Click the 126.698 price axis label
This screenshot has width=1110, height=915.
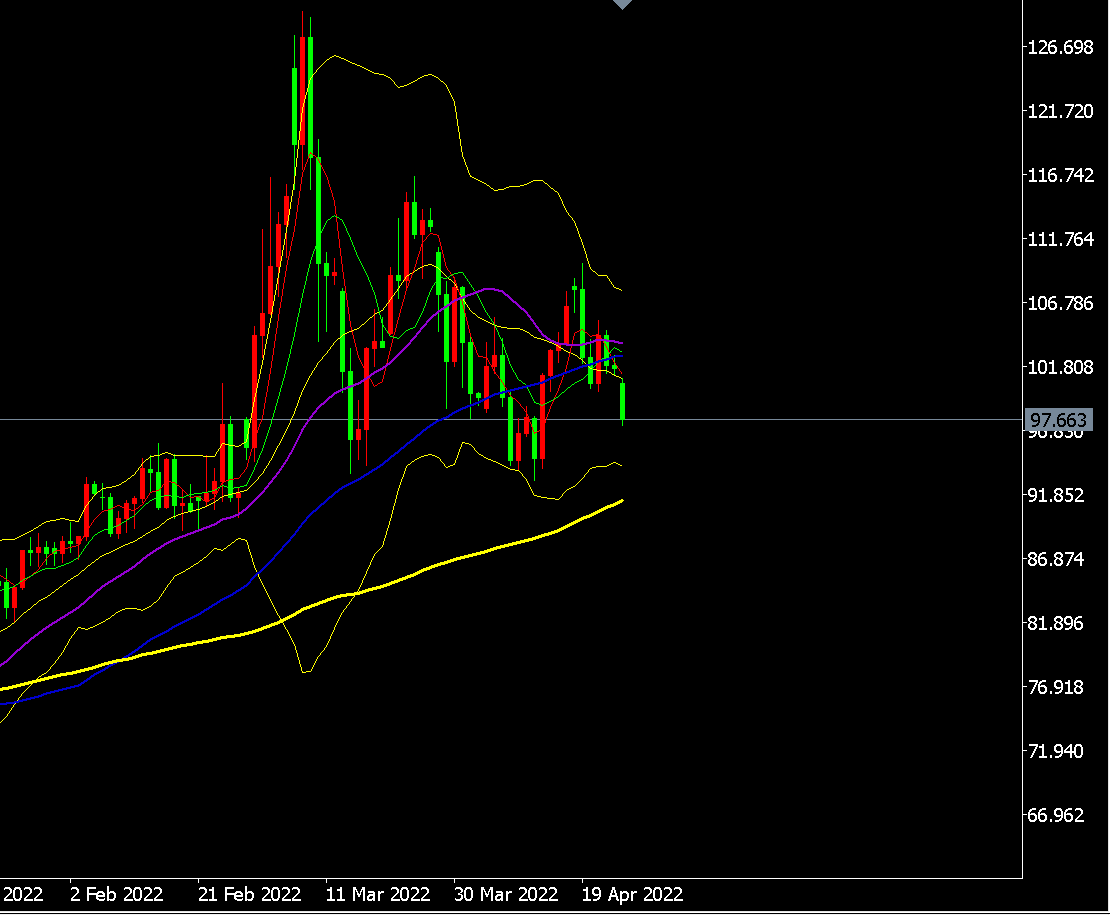[1060, 47]
